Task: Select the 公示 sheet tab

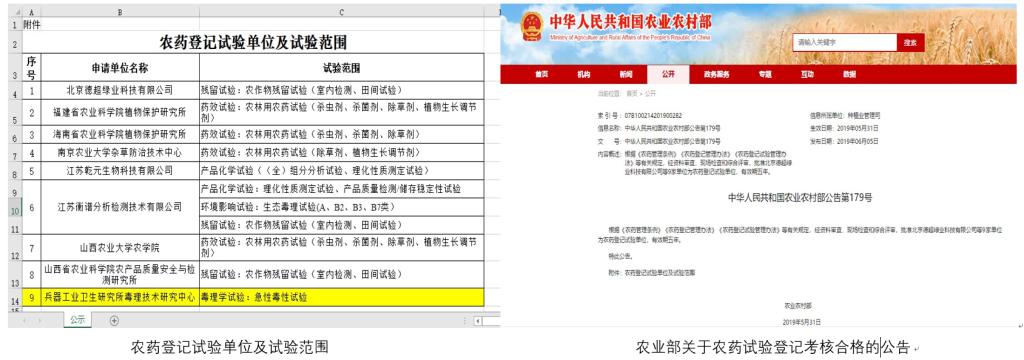Action: tap(78, 320)
